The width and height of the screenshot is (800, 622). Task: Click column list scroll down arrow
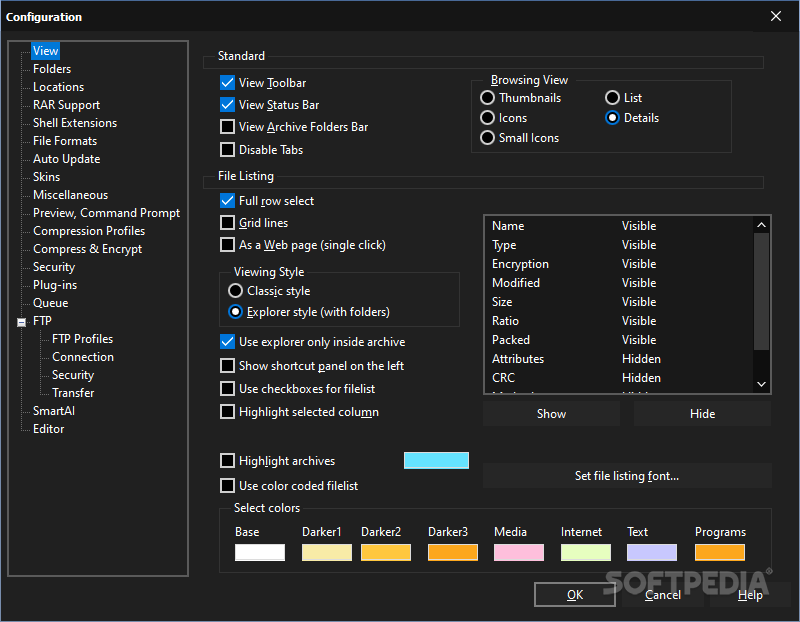tap(761, 384)
